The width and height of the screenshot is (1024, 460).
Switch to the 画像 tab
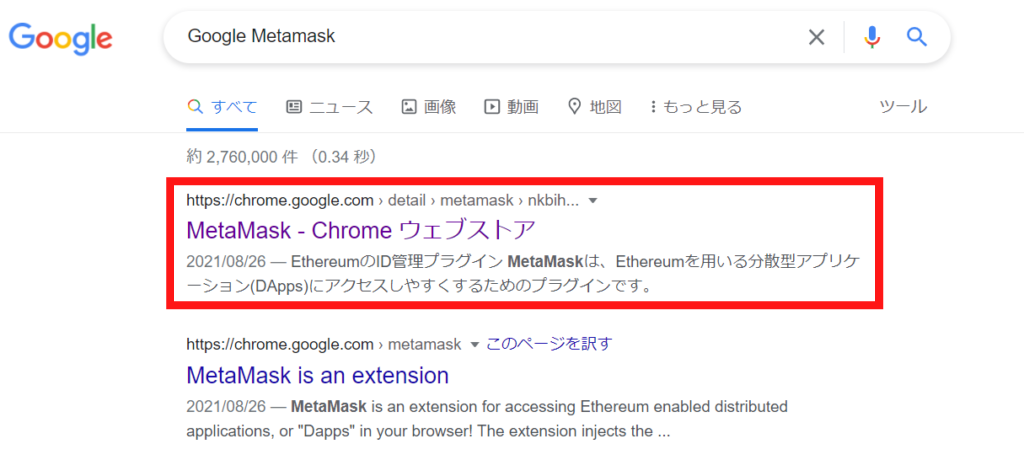click(429, 107)
